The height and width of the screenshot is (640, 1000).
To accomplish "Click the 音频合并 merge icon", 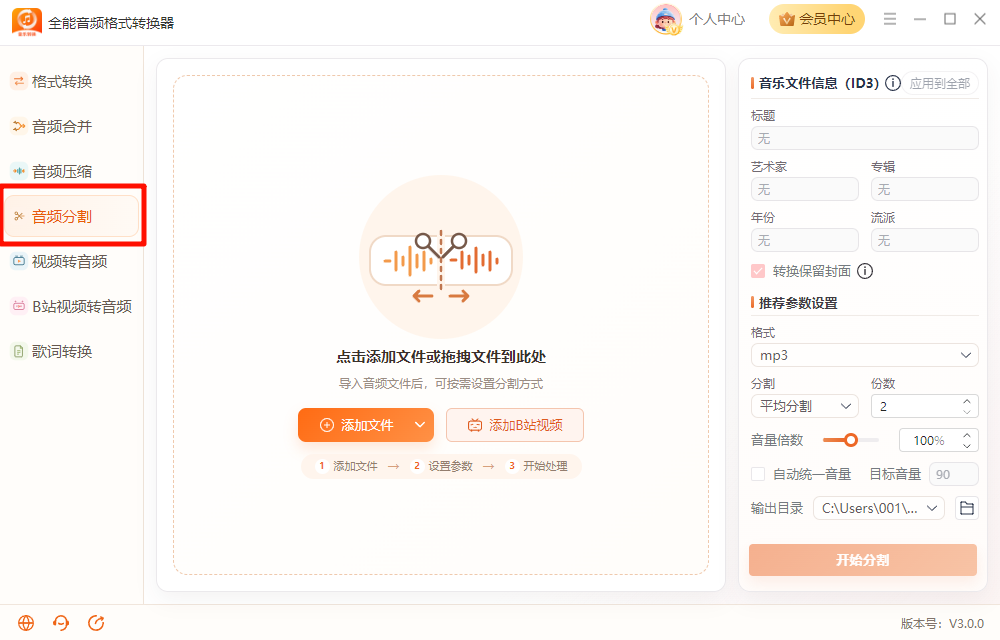I will pyautogui.click(x=18, y=127).
